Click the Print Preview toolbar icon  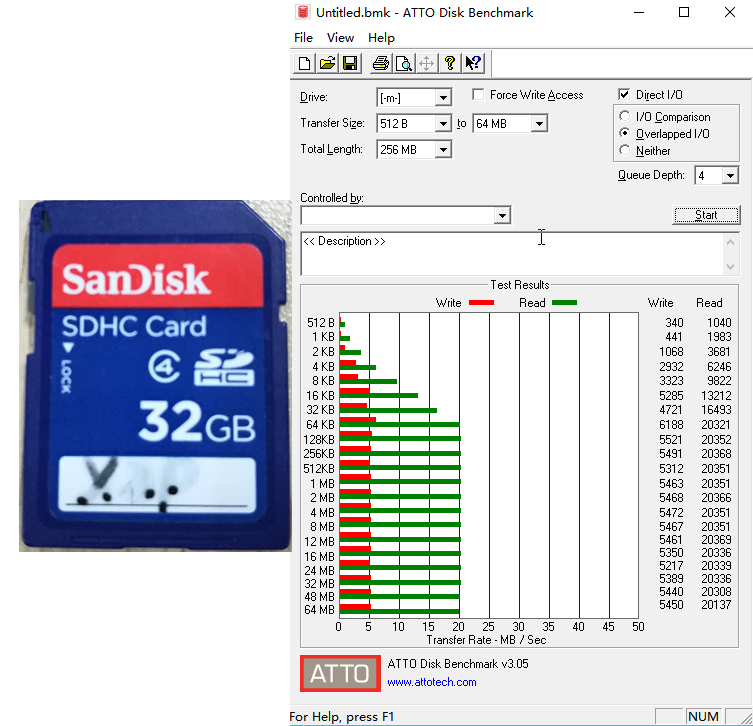pyautogui.click(x=404, y=63)
